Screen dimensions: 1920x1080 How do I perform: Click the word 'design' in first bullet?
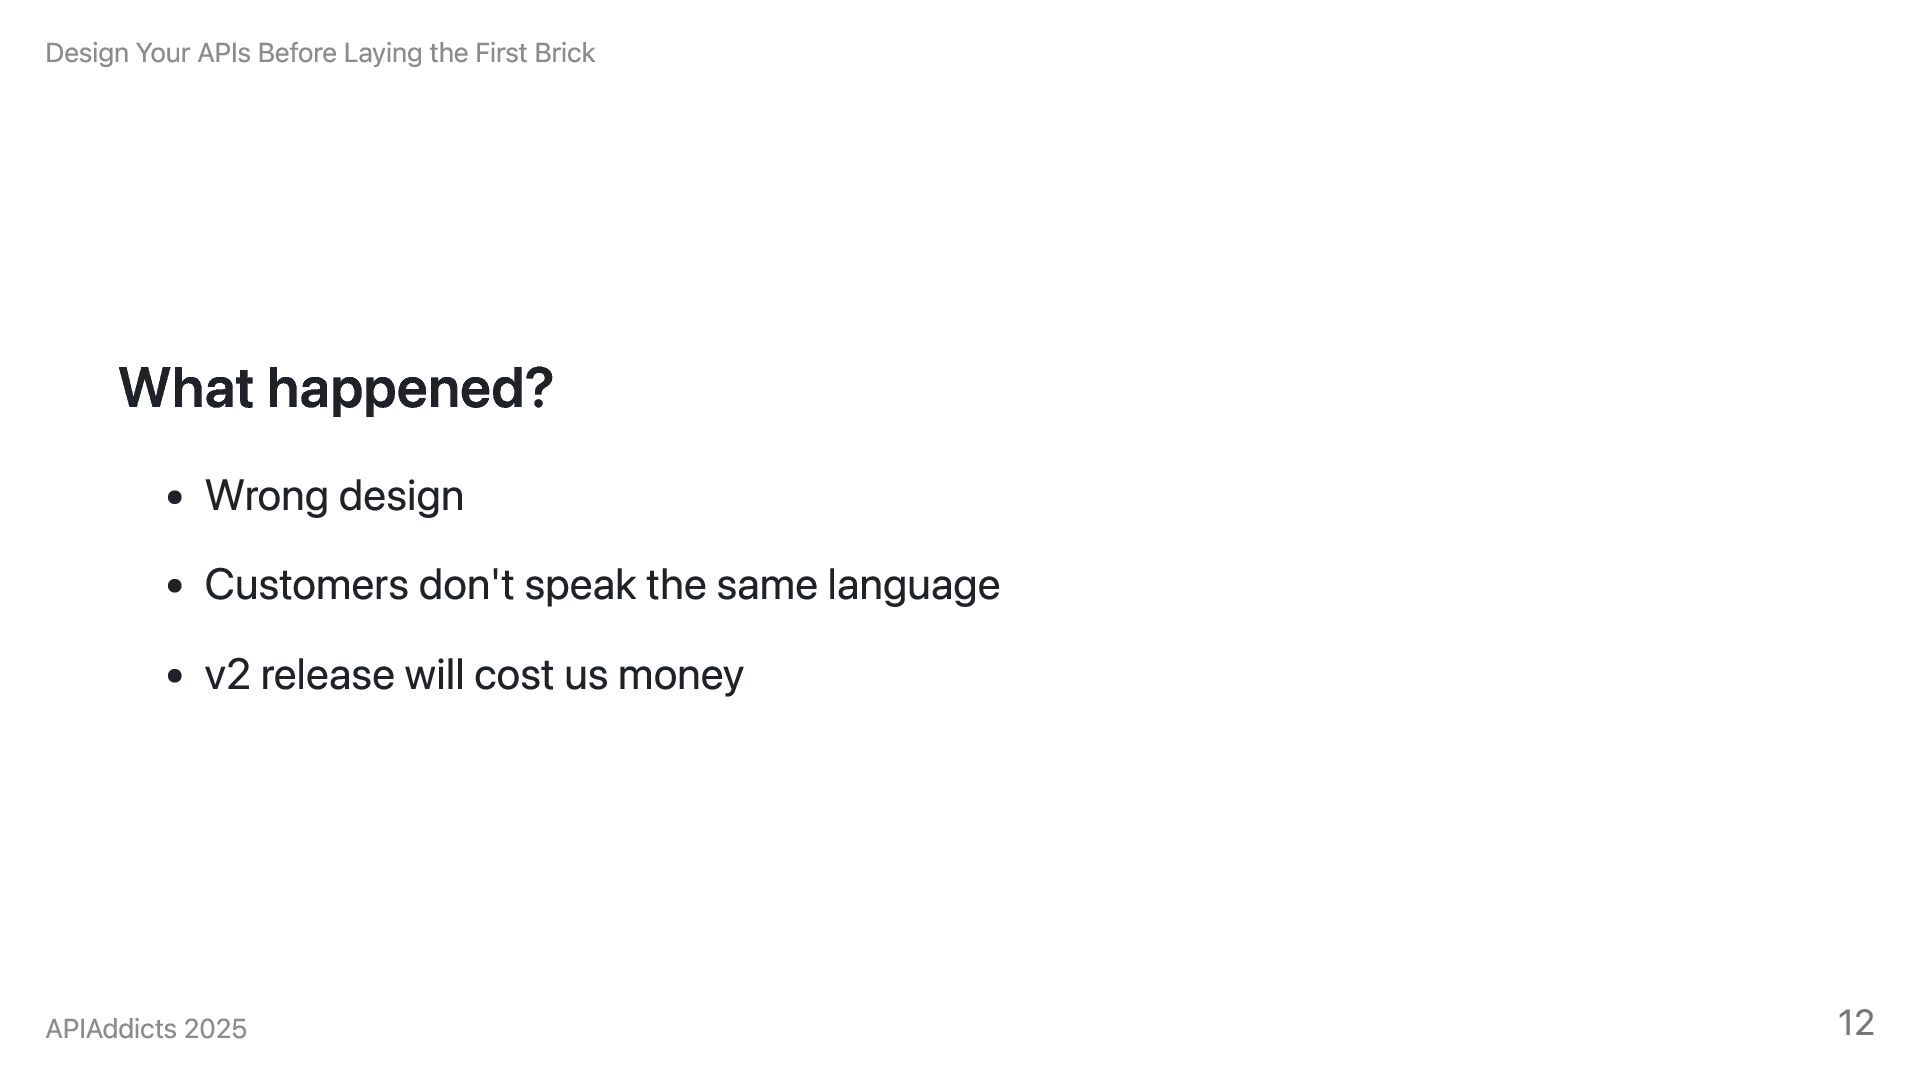[x=400, y=497]
